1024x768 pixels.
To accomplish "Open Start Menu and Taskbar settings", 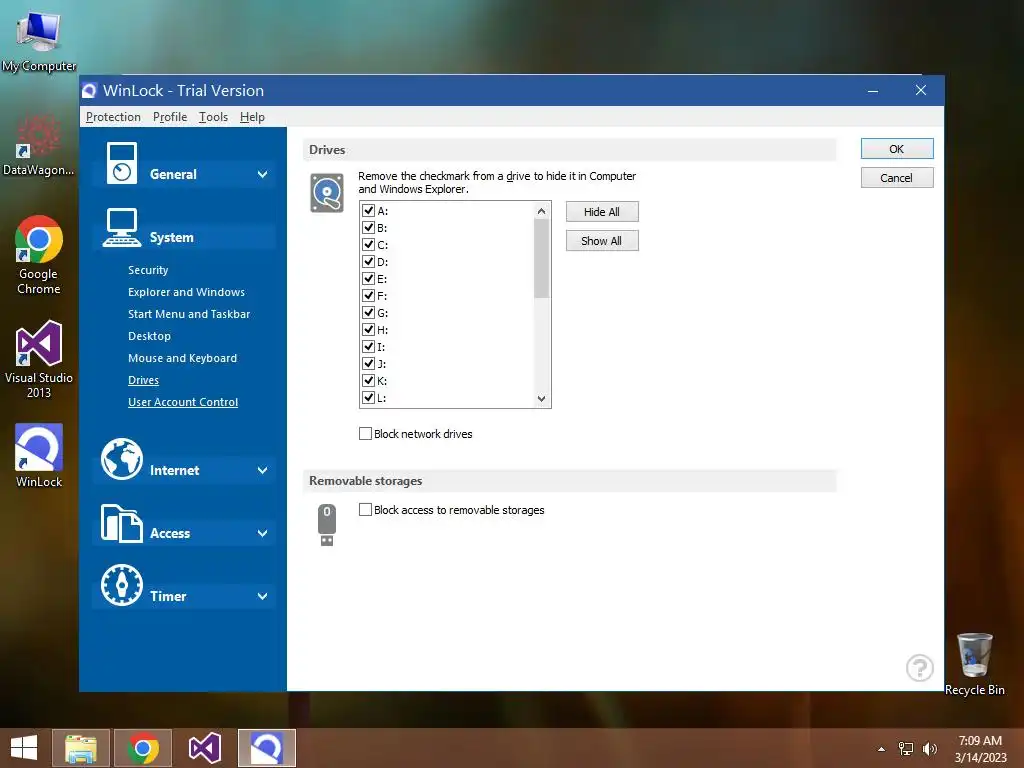I will click(x=189, y=314).
